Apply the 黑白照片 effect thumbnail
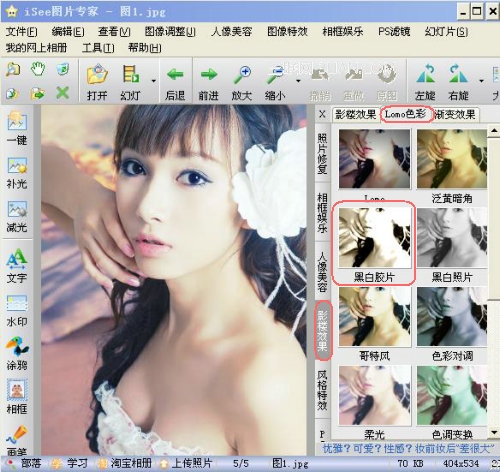The width and height of the screenshot is (500, 472). pos(452,238)
